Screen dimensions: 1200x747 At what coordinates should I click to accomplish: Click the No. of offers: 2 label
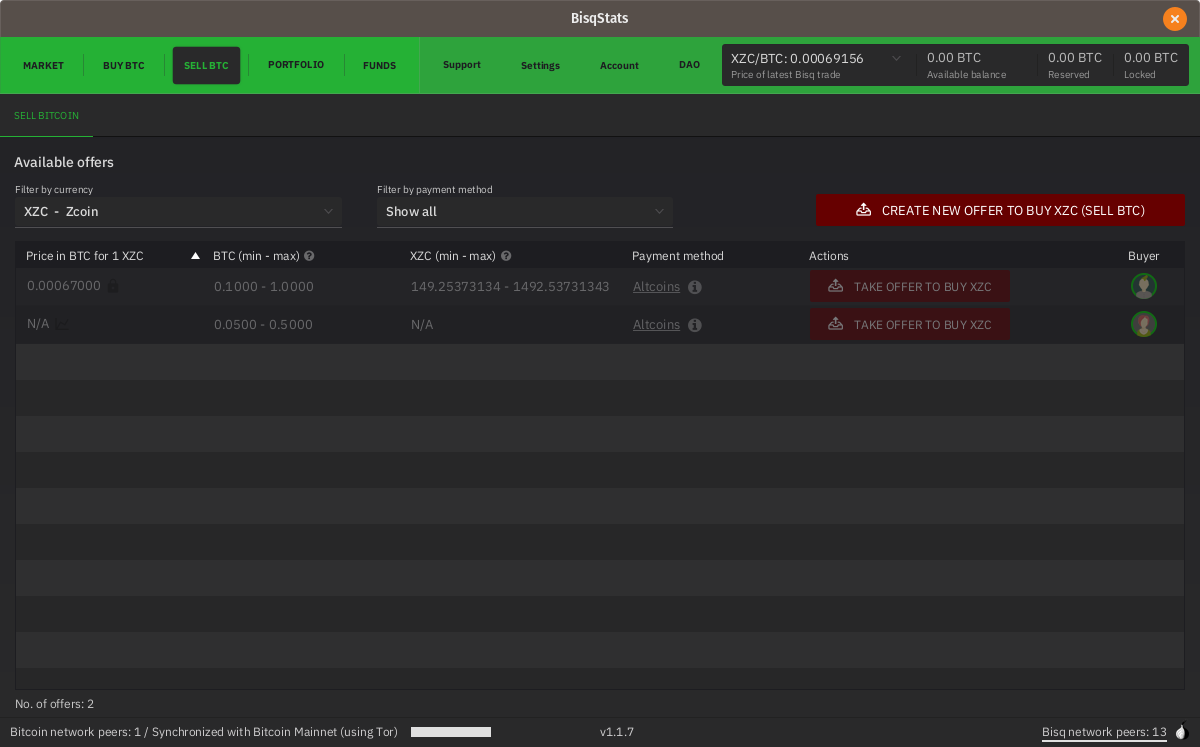[x=55, y=704]
